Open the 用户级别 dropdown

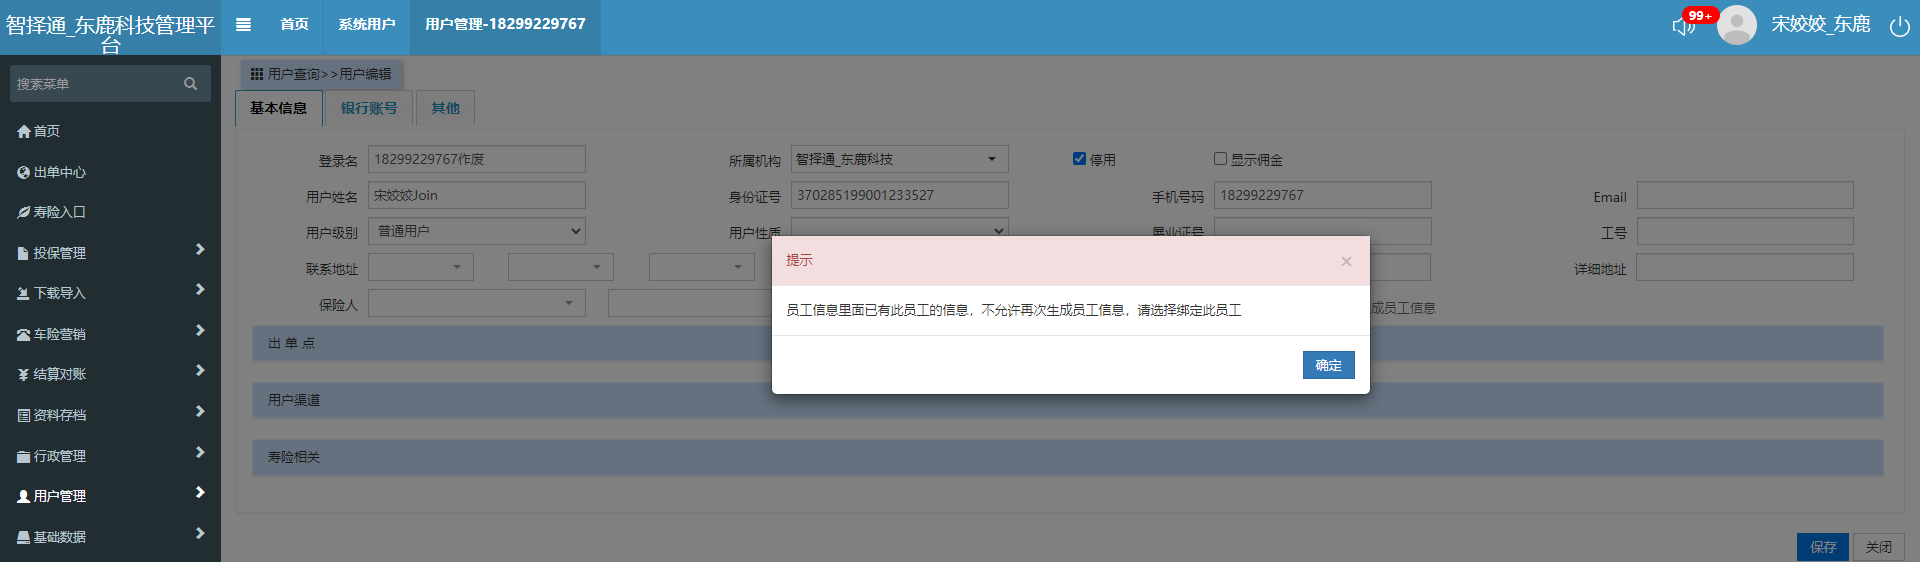[477, 231]
